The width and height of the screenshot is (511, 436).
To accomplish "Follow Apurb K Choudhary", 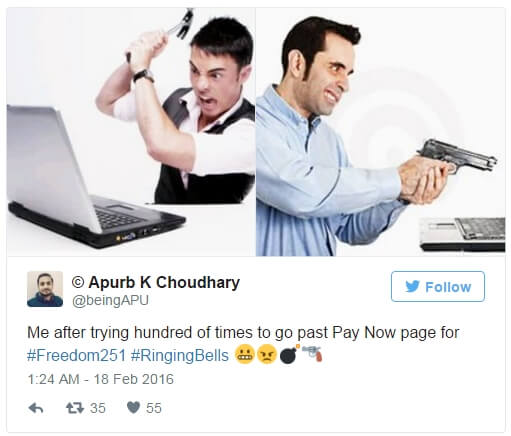I will (438, 287).
